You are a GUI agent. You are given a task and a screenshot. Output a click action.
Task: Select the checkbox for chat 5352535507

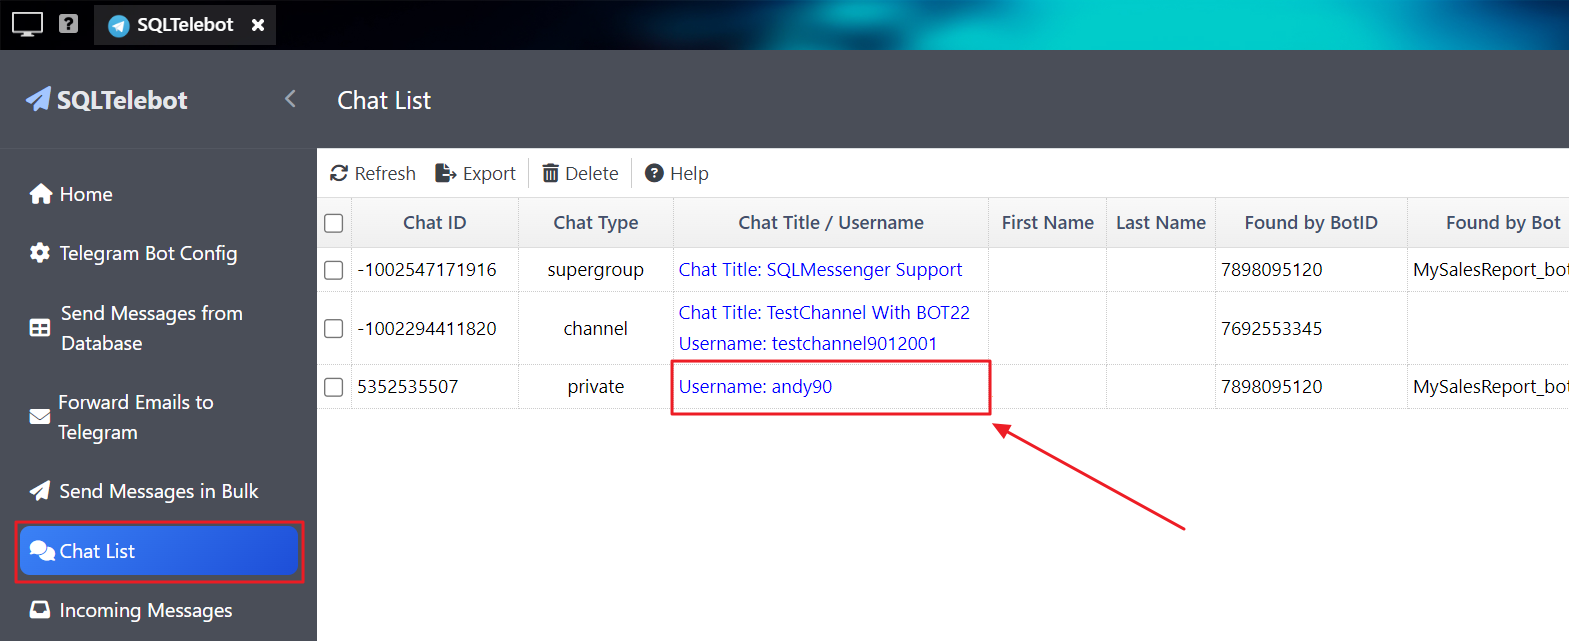click(334, 387)
